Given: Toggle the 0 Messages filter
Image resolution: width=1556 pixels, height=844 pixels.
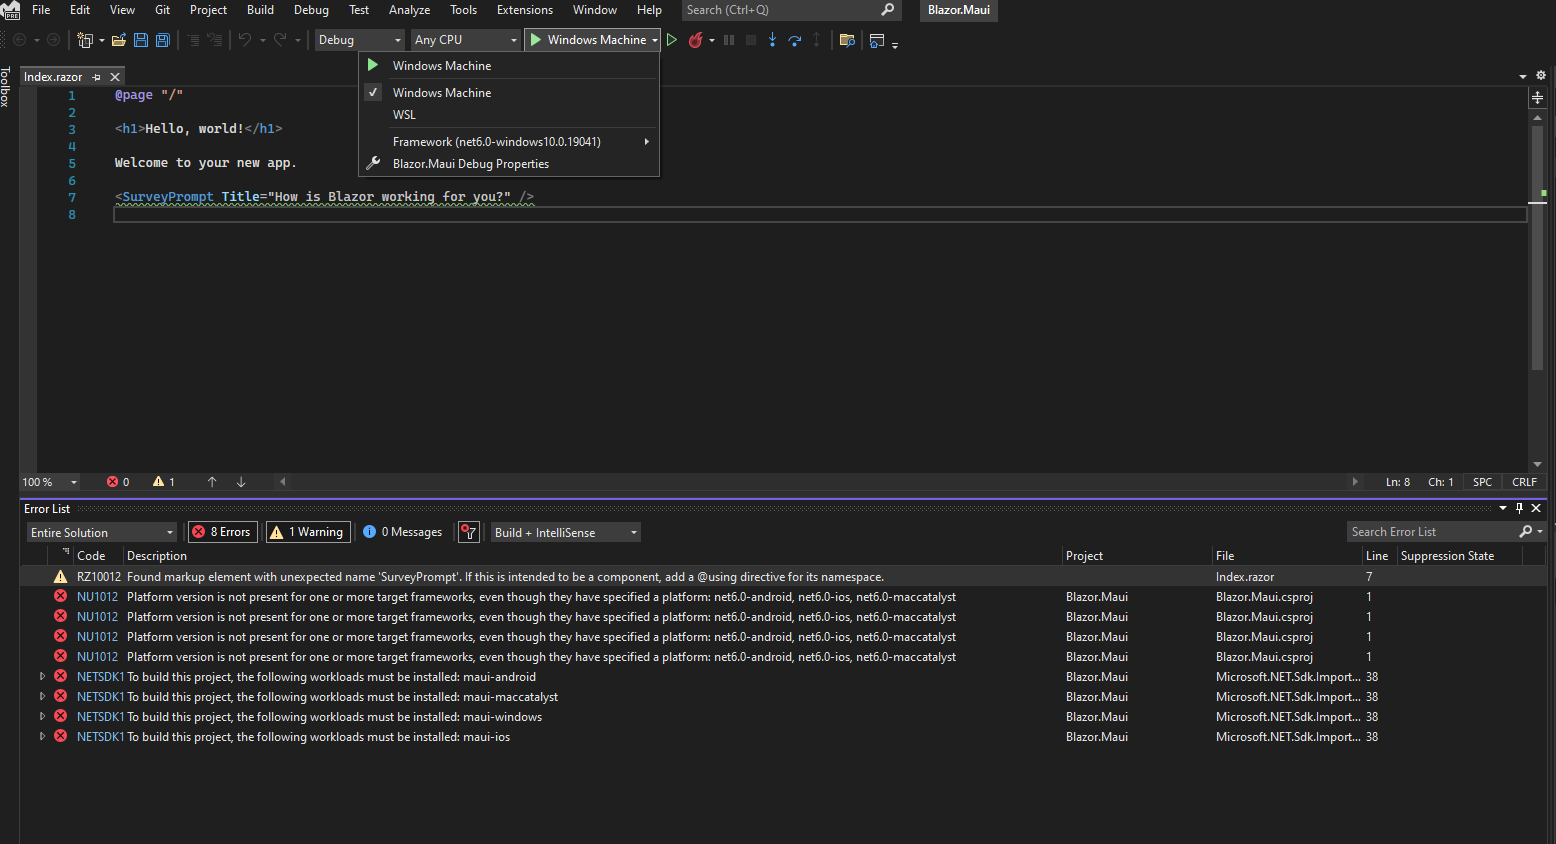Looking at the screenshot, I should (x=402, y=531).
